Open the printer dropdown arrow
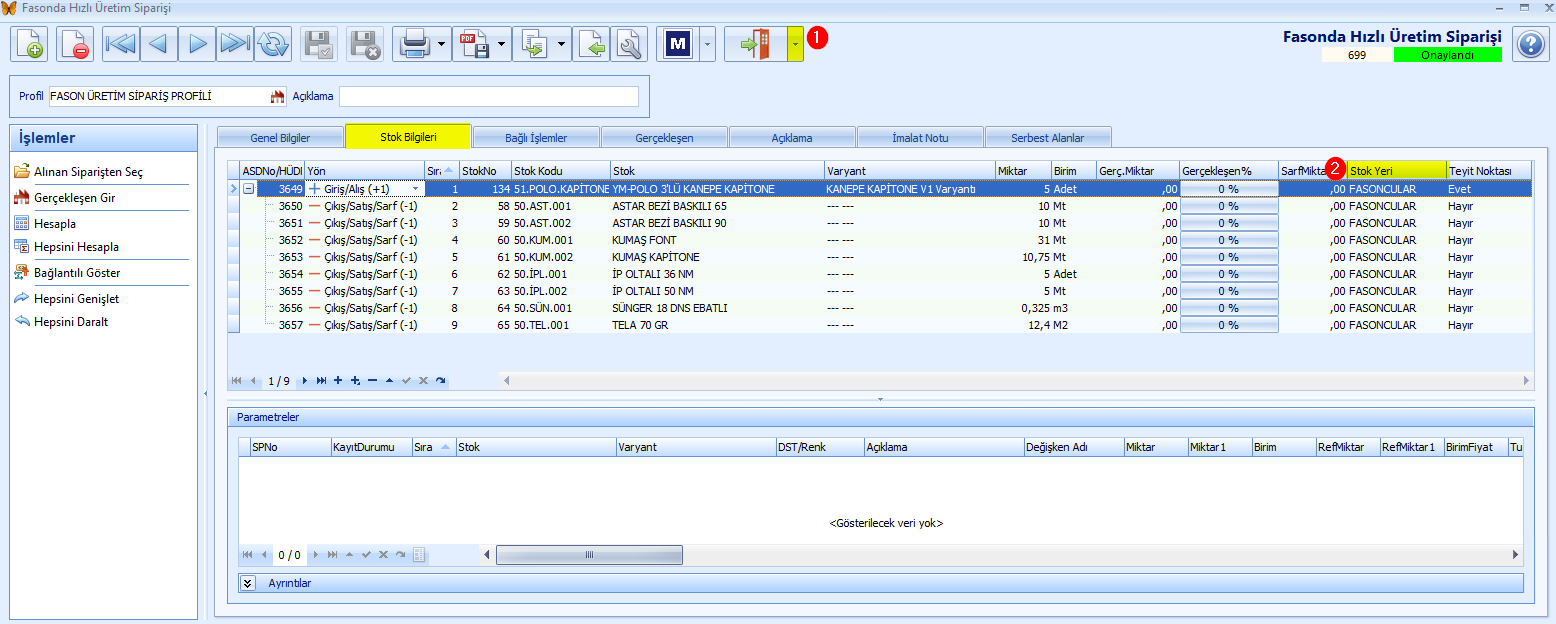 coord(442,44)
